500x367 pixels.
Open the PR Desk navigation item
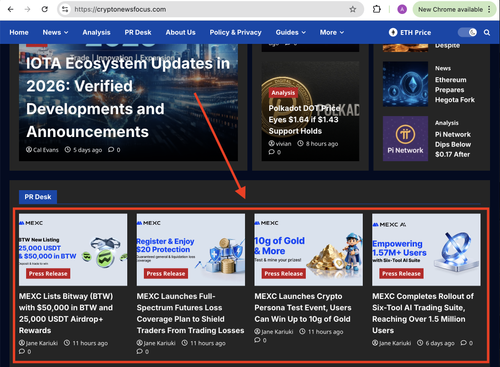coord(138,32)
